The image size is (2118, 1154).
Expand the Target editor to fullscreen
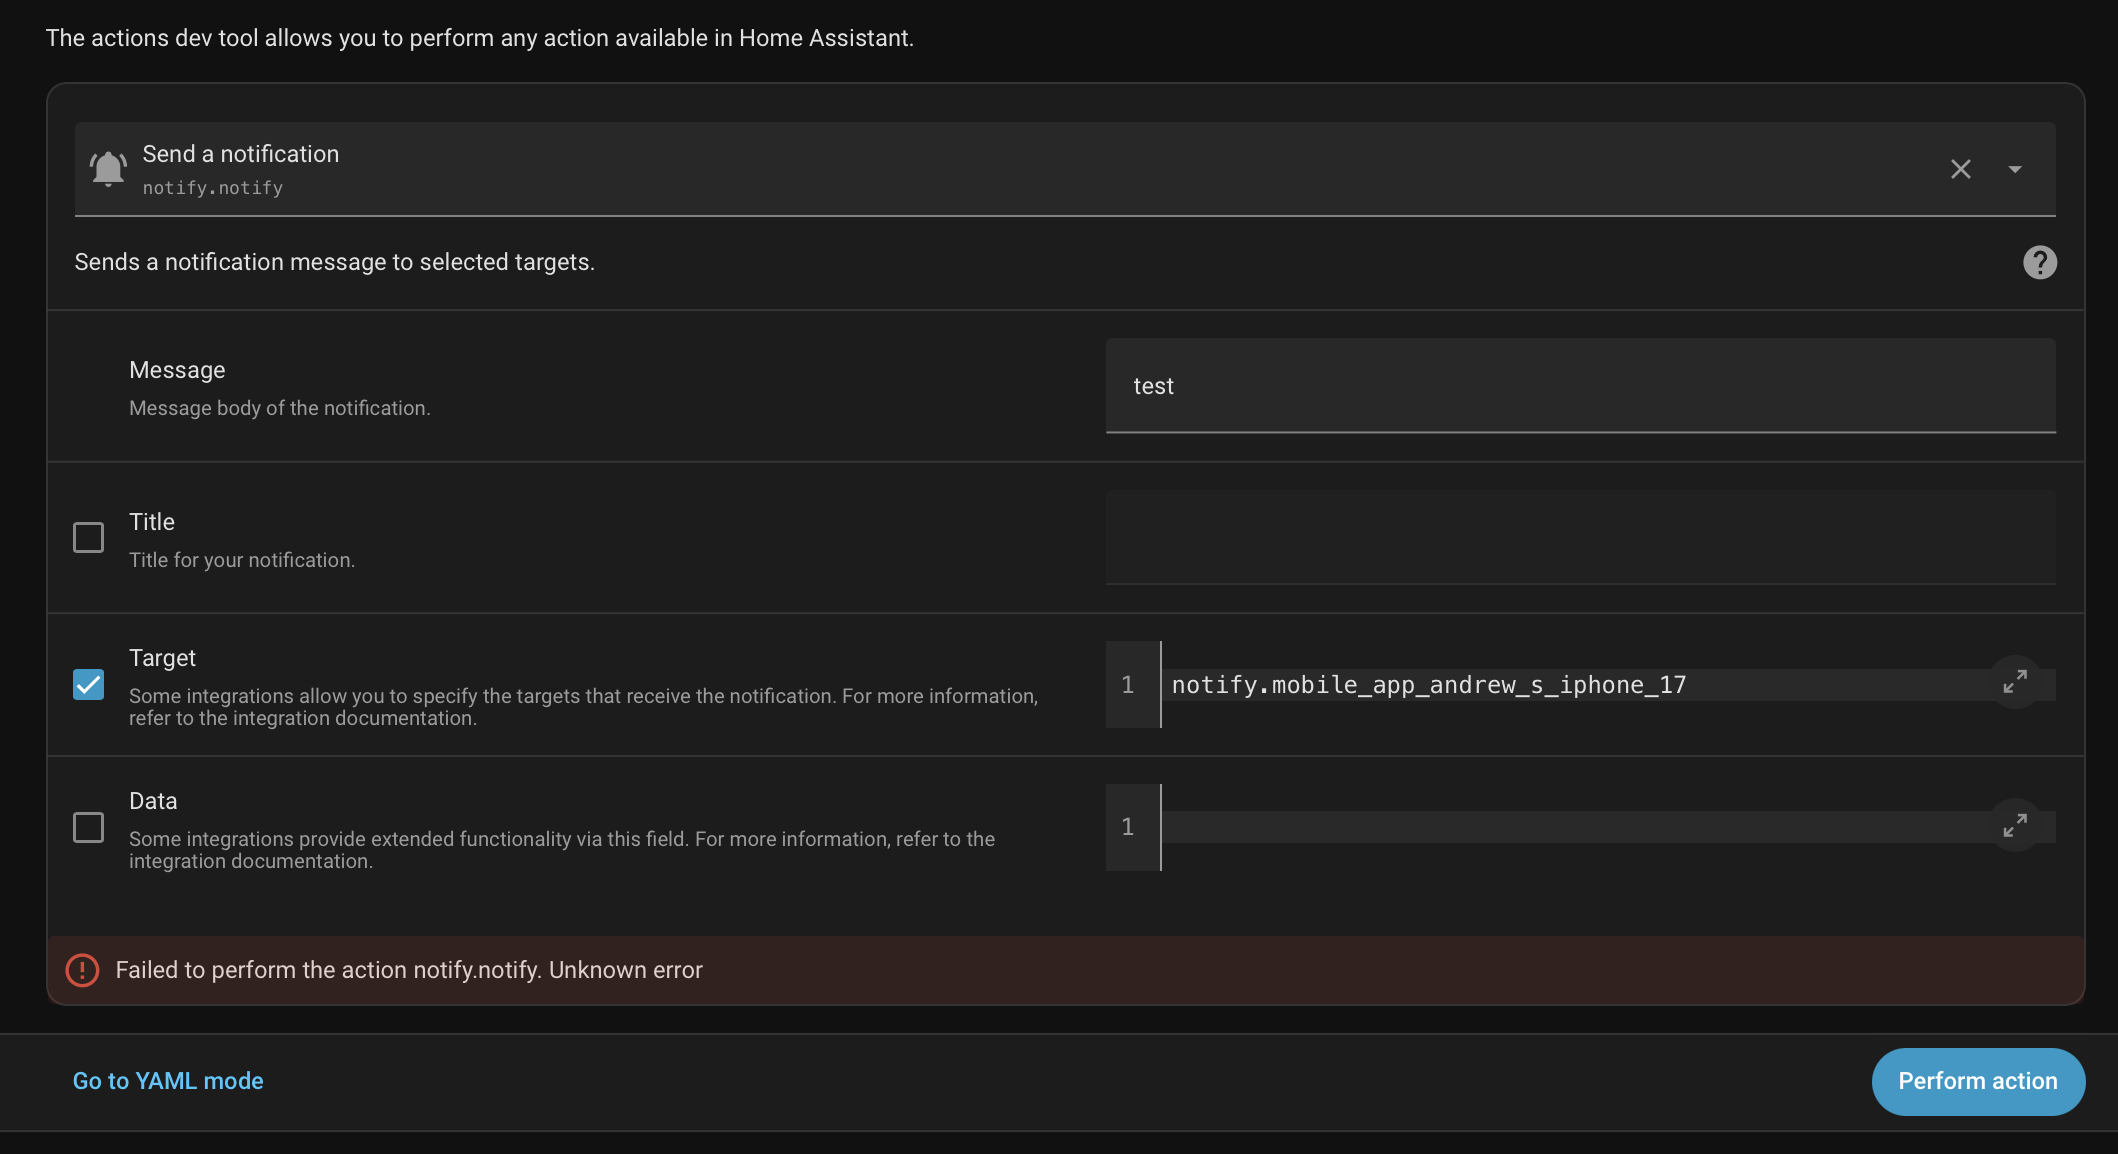[x=2014, y=682]
